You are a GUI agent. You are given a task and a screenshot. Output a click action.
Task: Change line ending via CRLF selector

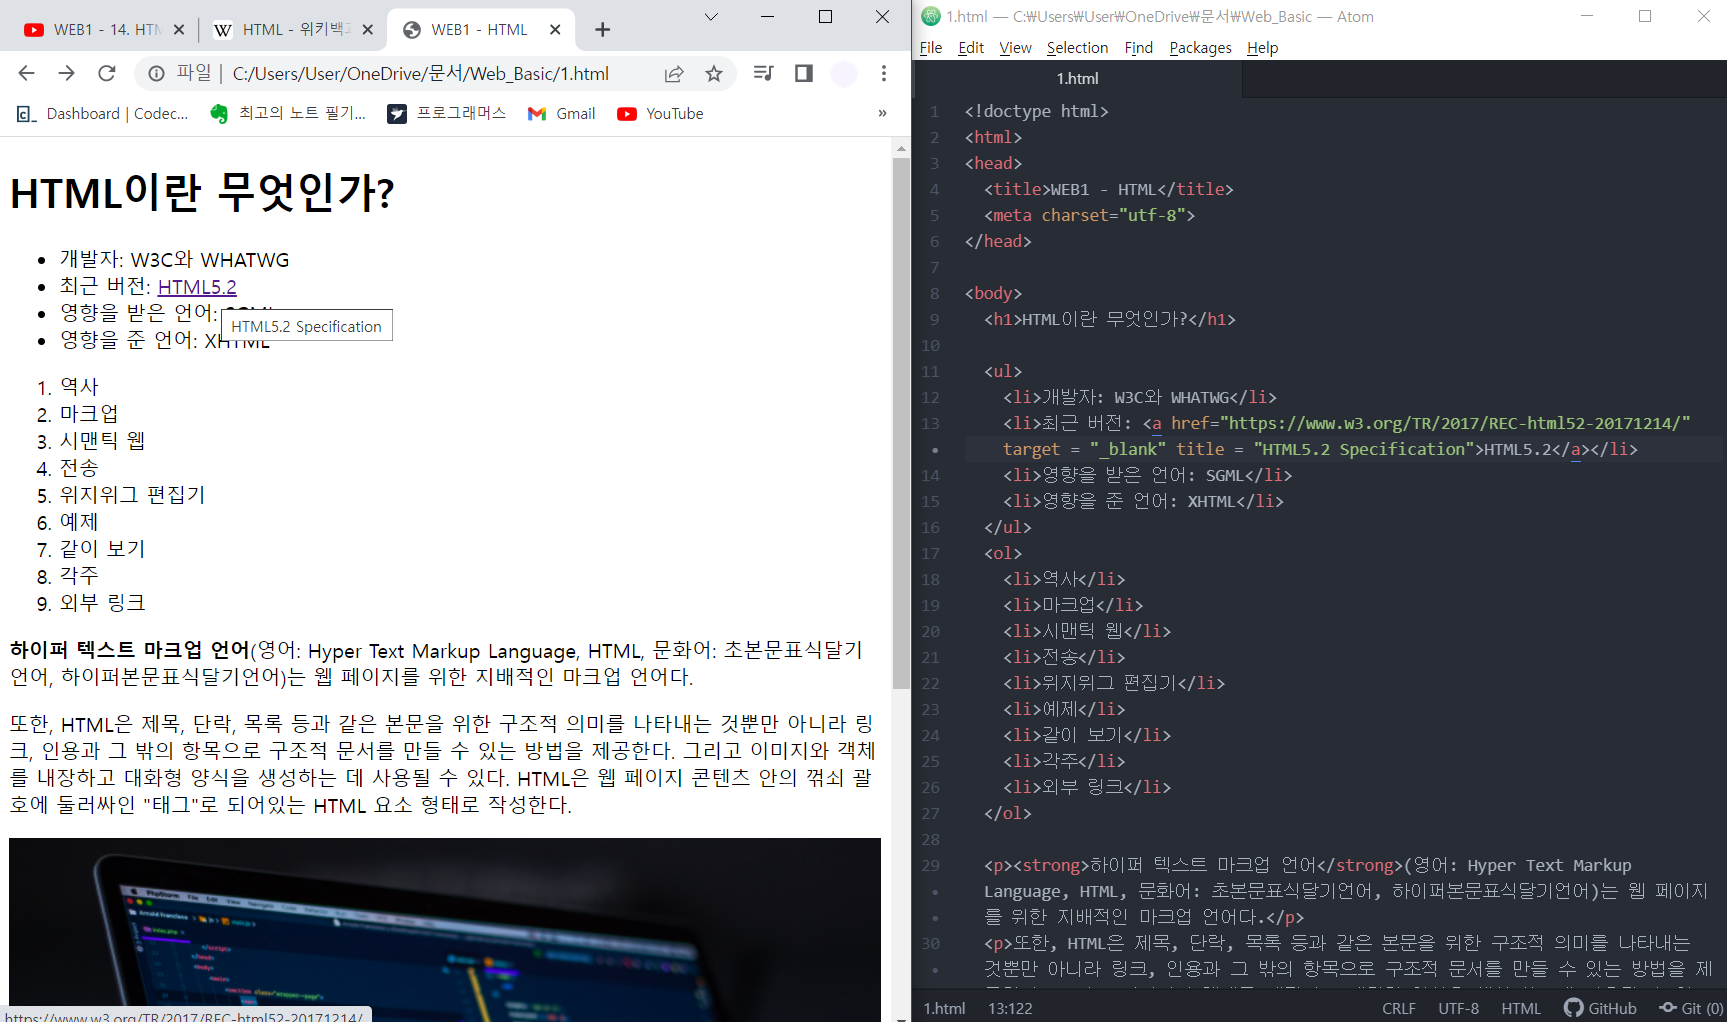1398,1008
